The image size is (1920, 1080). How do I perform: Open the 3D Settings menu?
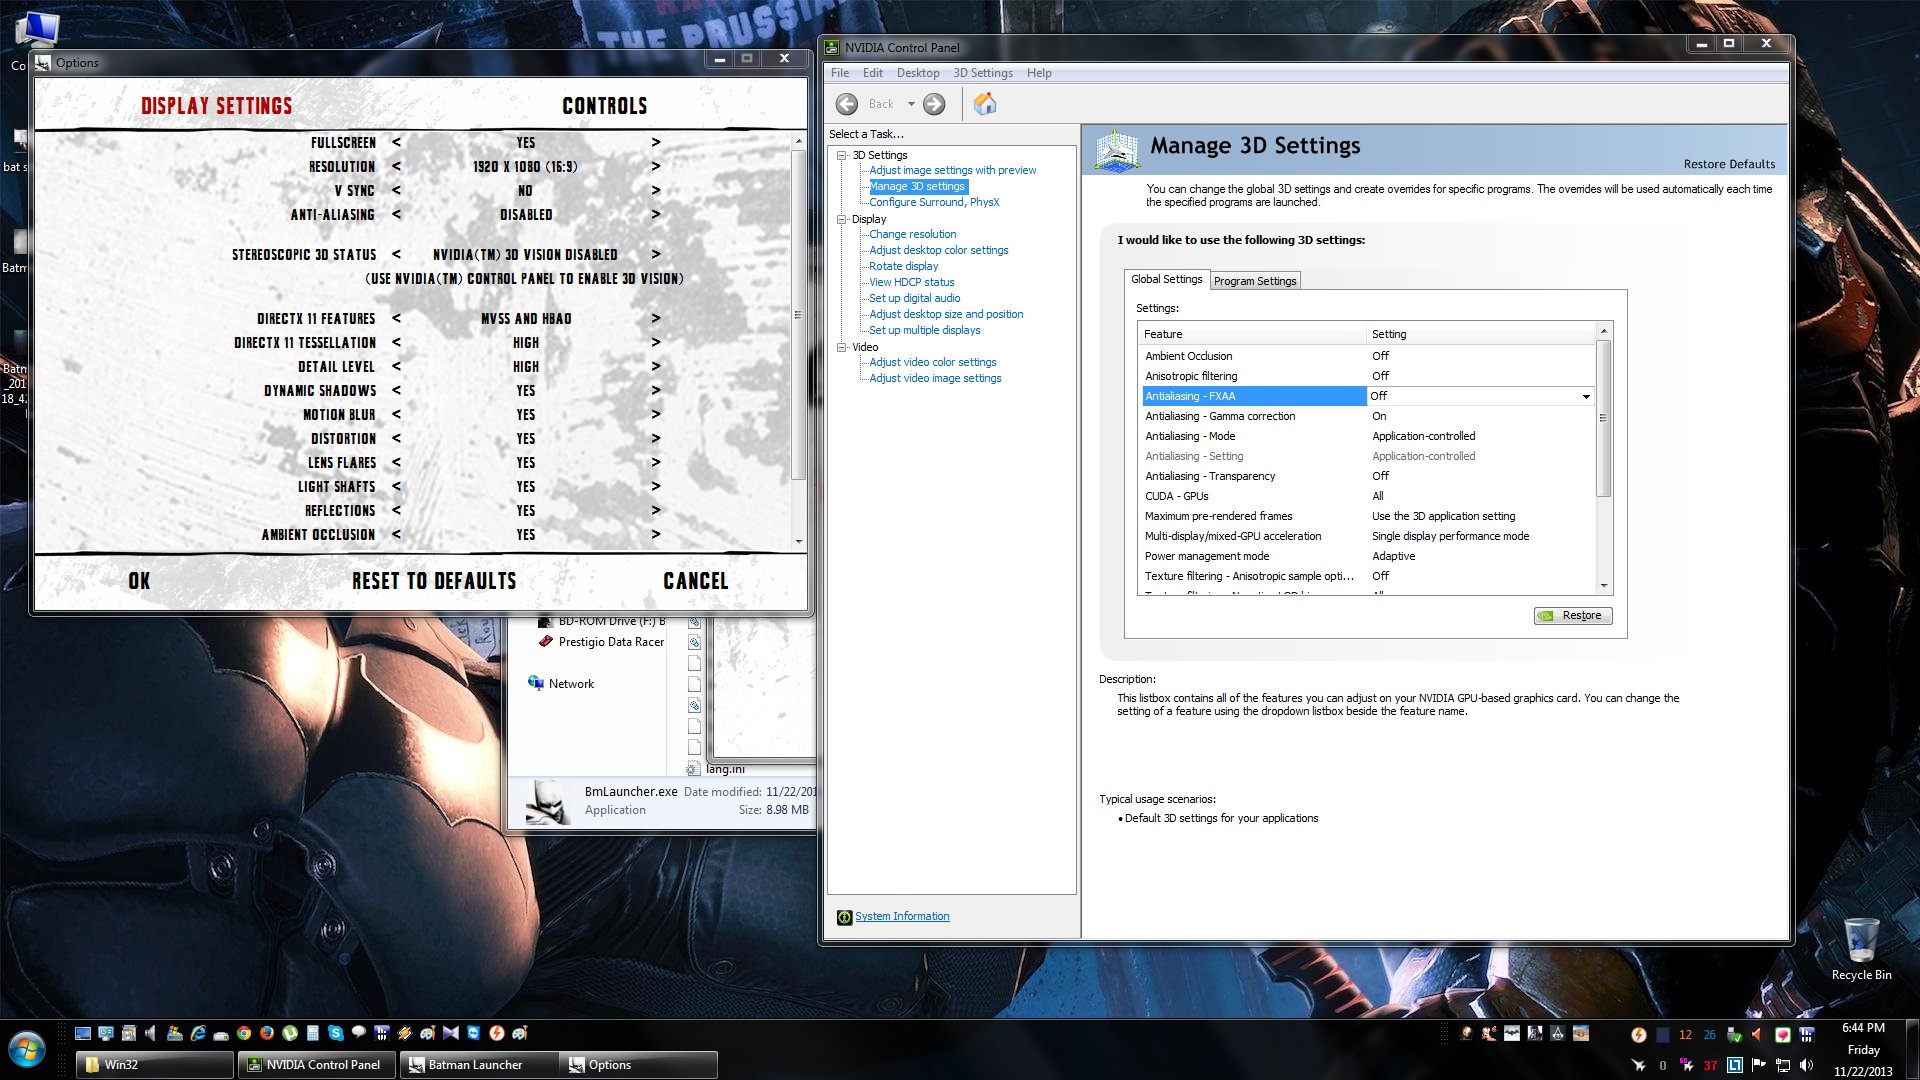982,73
